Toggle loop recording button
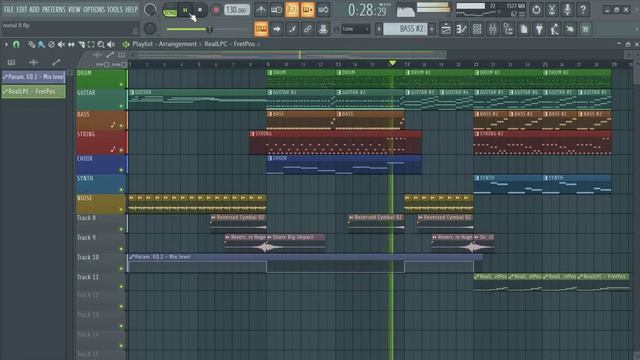Image resolution: width=640 pixels, height=360 pixels. (x=323, y=9)
